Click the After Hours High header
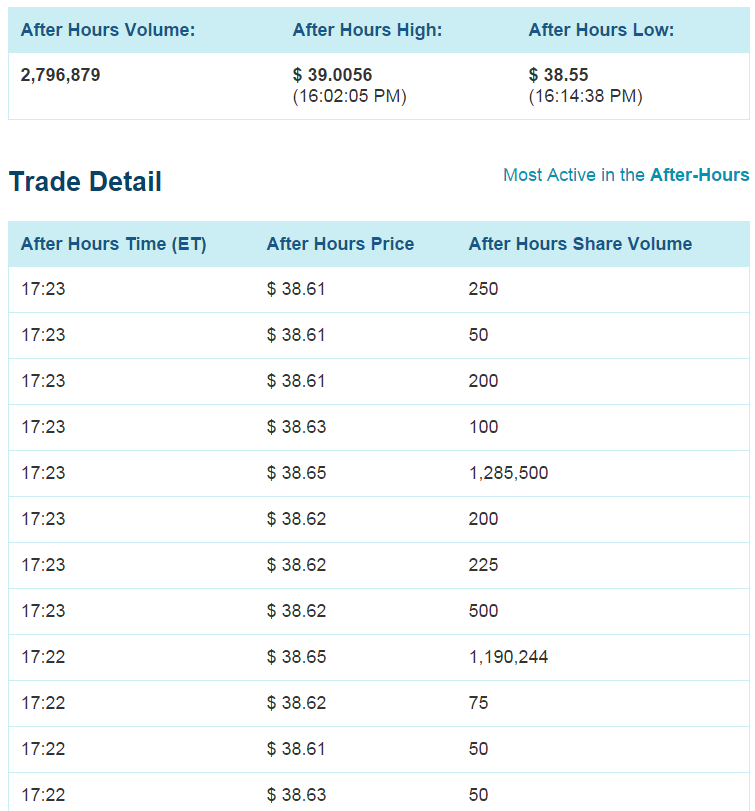 point(367,30)
